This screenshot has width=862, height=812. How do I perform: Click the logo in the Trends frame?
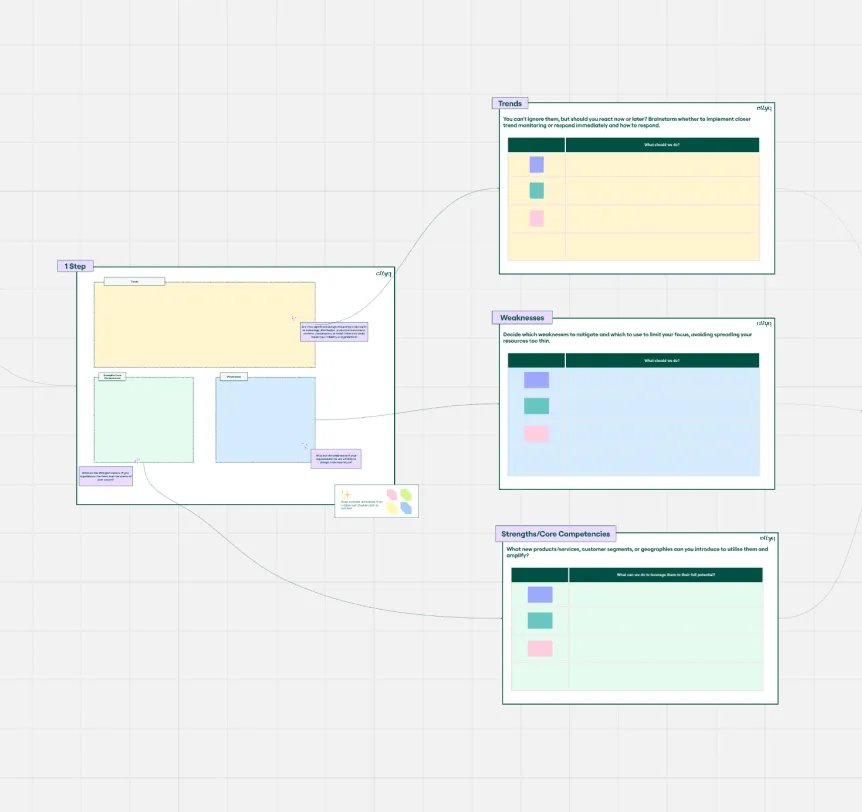pyautogui.click(x=764, y=108)
